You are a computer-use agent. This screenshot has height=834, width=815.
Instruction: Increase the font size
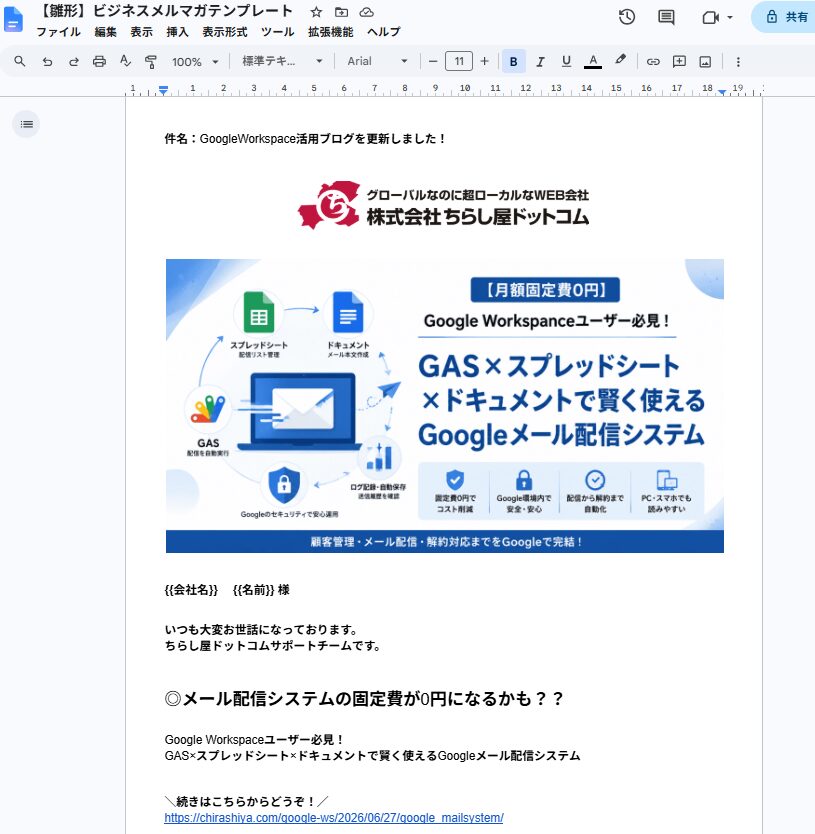[x=484, y=61]
